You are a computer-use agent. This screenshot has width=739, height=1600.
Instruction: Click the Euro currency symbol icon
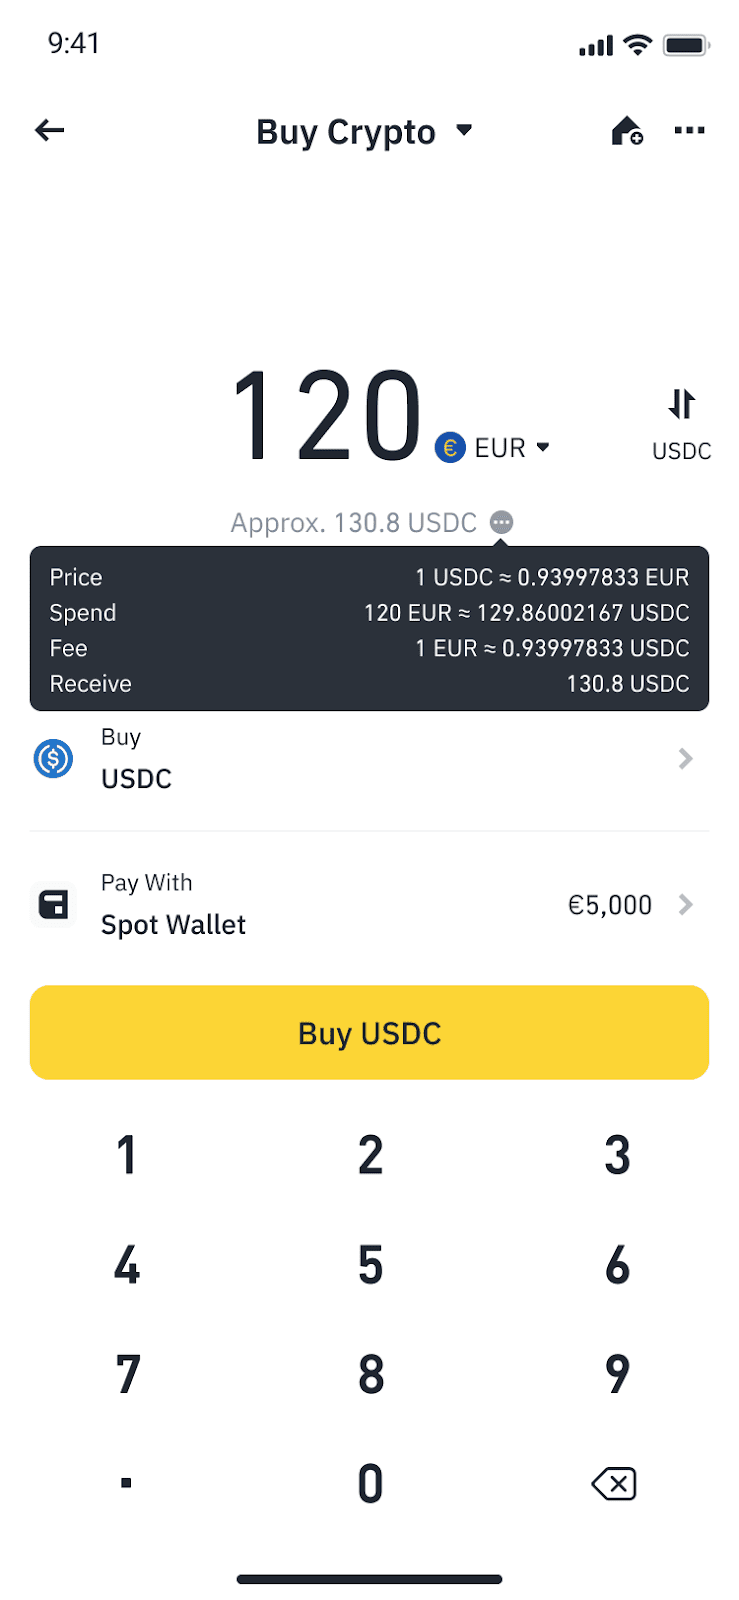[x=450, y=448]
